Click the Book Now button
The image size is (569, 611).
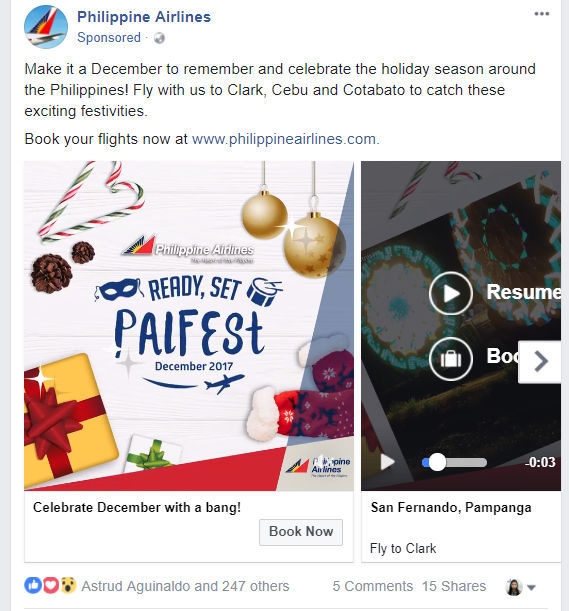pos(301,532)
